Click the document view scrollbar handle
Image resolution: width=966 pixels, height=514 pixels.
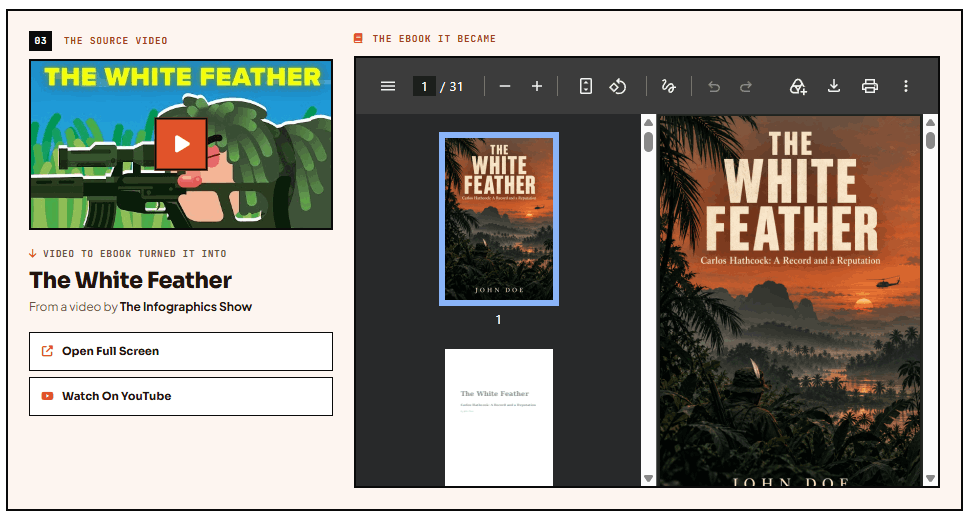[x=930, y=141]
